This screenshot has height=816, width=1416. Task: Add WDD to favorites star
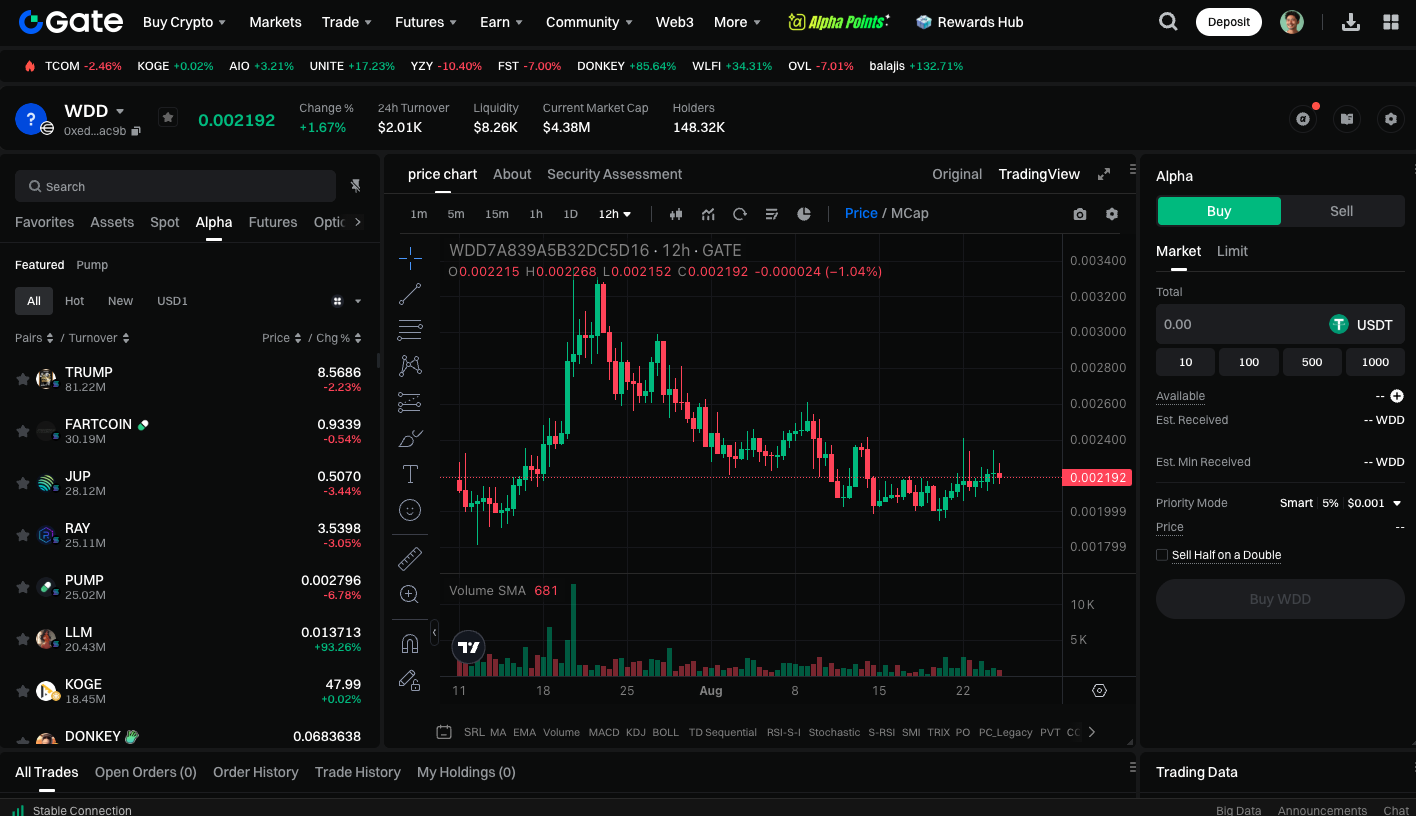coord(168,118)
